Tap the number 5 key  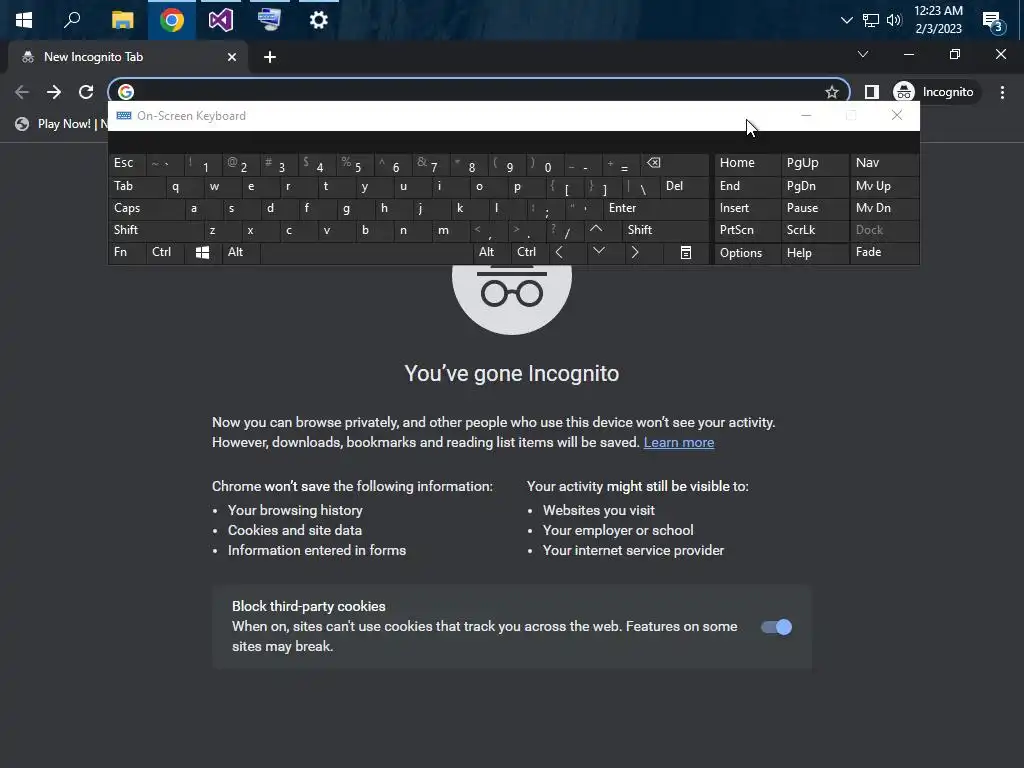click(355, 164)
